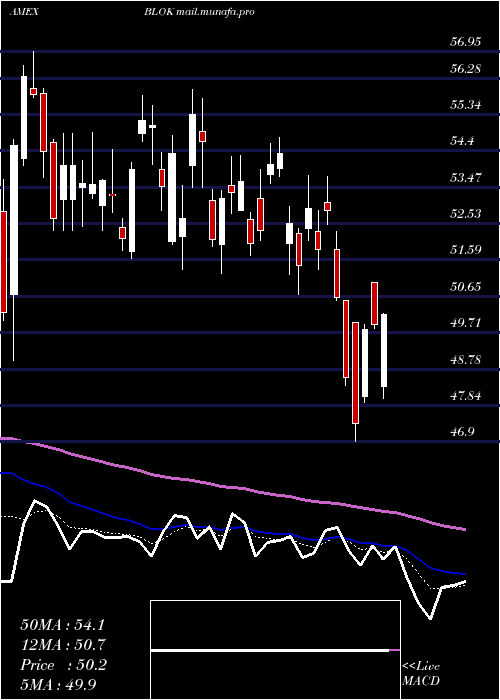Click the 54.4 price level label
500x700 pixels.
pos(462,141)
